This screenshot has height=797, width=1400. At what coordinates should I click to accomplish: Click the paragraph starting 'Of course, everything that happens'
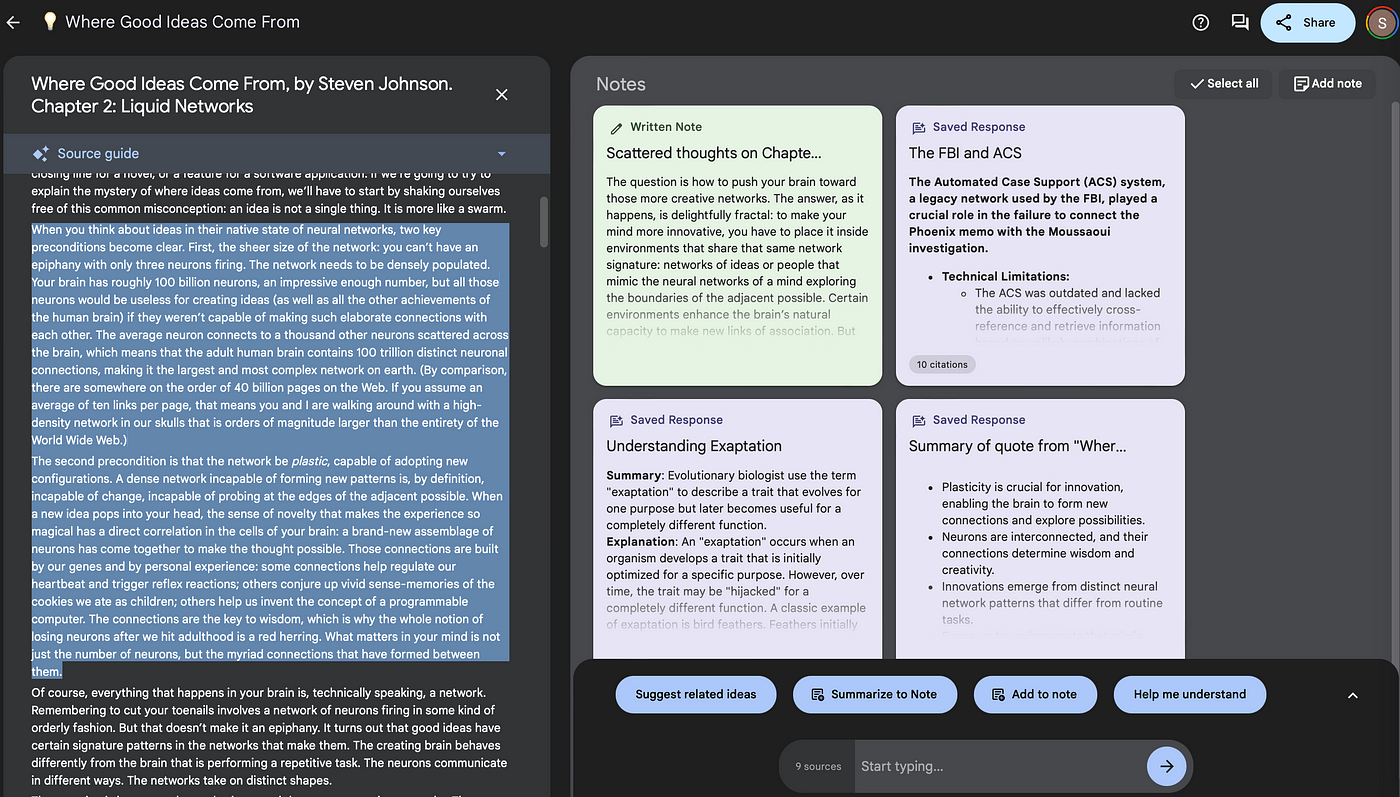[x=270, y=736]
